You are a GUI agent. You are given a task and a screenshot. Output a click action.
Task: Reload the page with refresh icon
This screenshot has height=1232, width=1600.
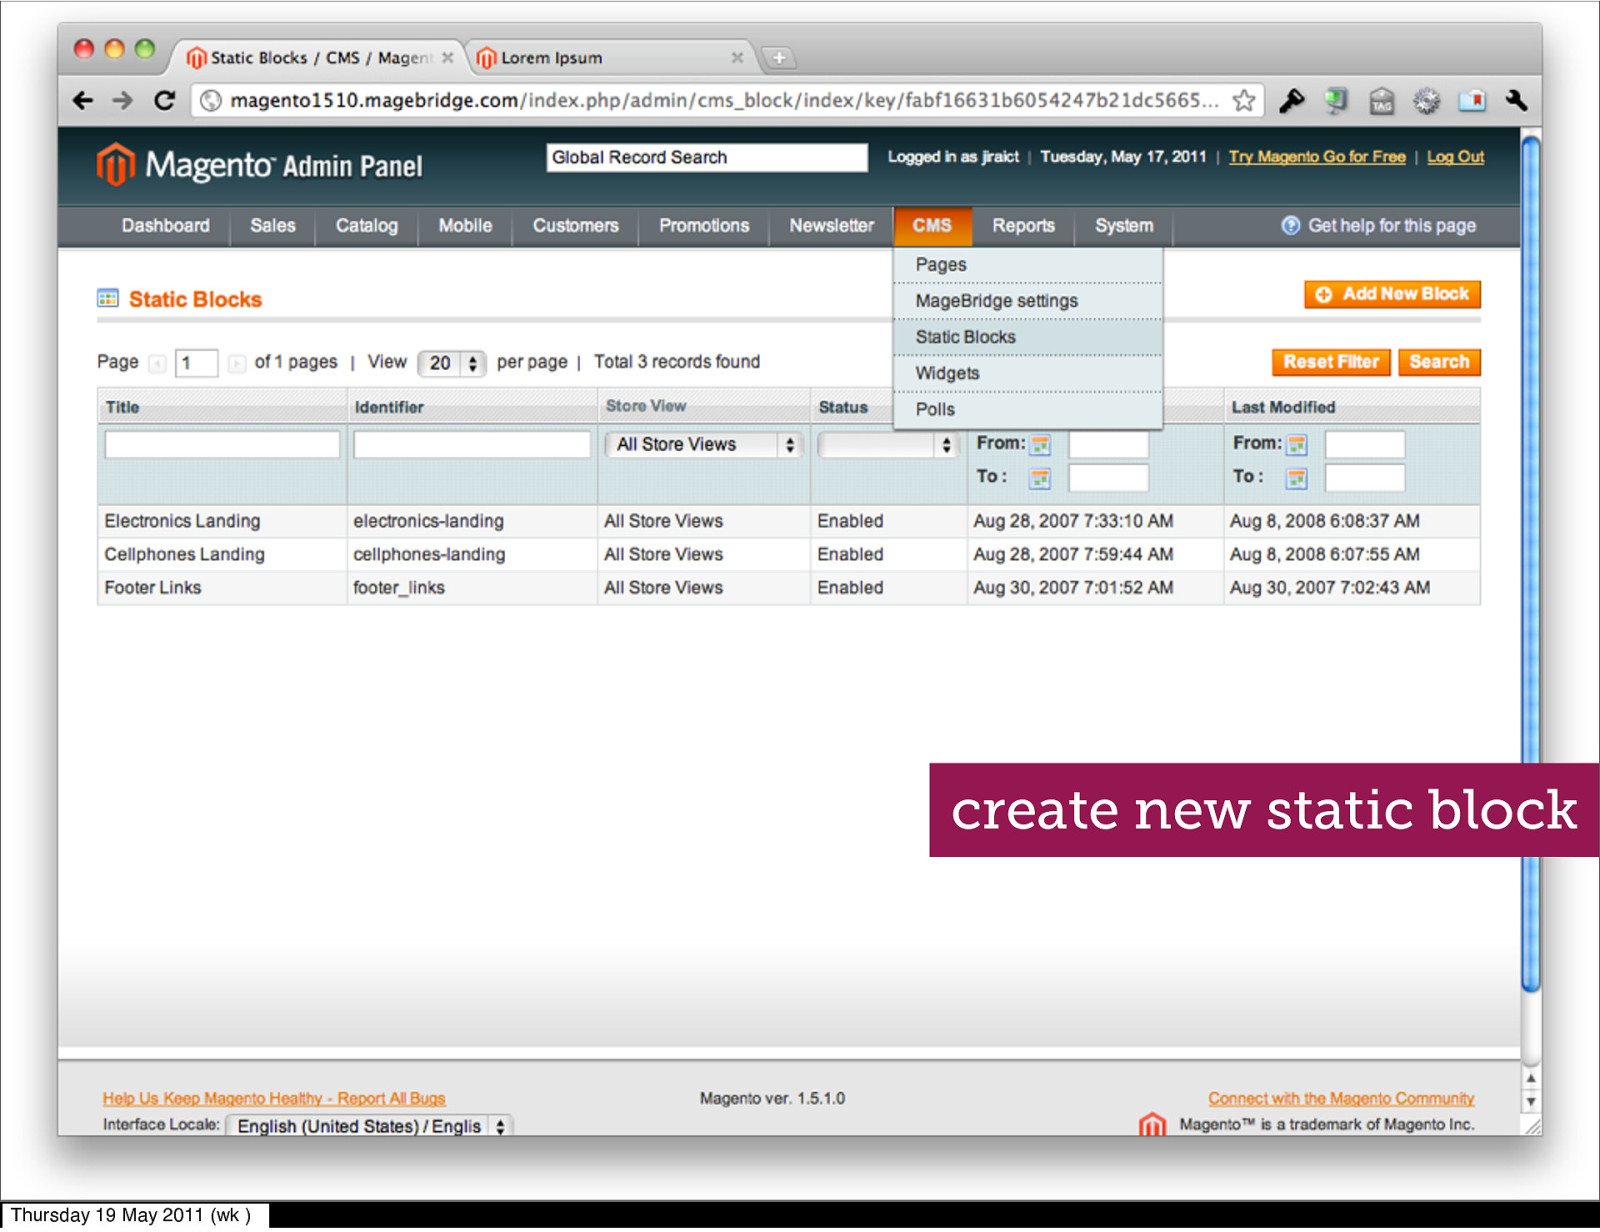[x=164, y=100]
